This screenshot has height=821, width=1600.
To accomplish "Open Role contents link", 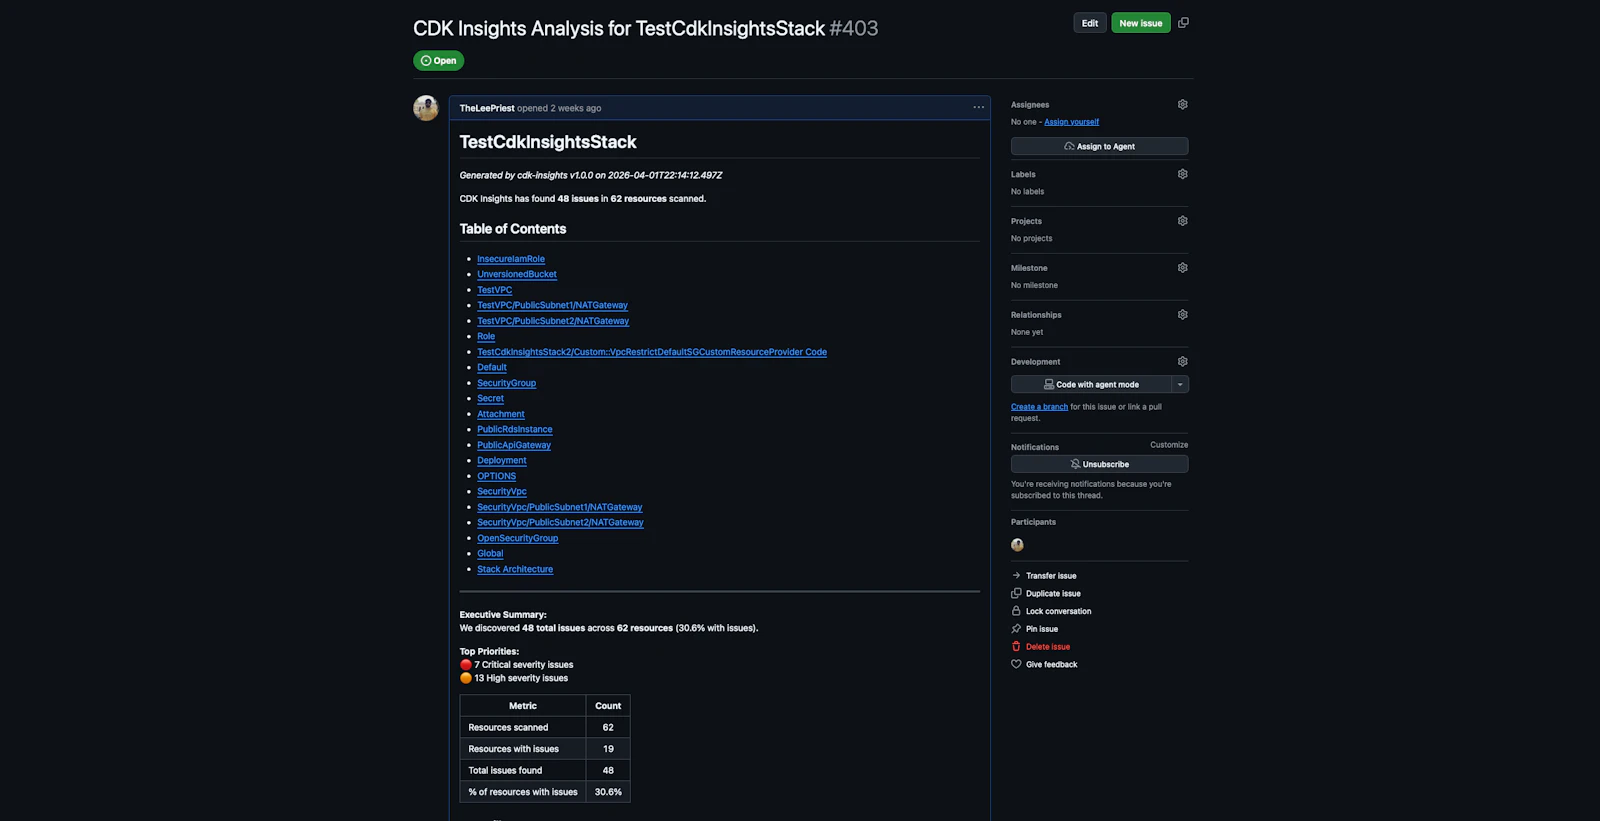I will (x=486, y=336).
